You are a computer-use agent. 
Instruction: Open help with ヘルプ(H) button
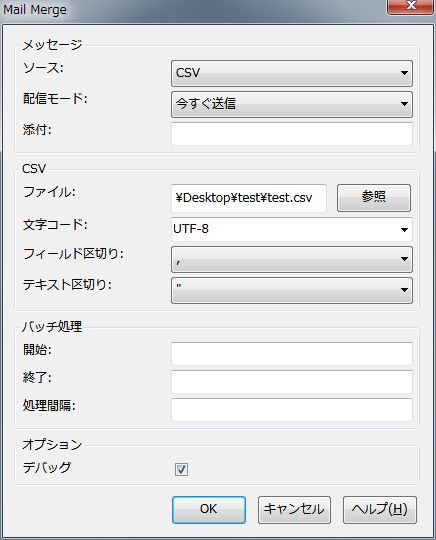tap(380, 510)
